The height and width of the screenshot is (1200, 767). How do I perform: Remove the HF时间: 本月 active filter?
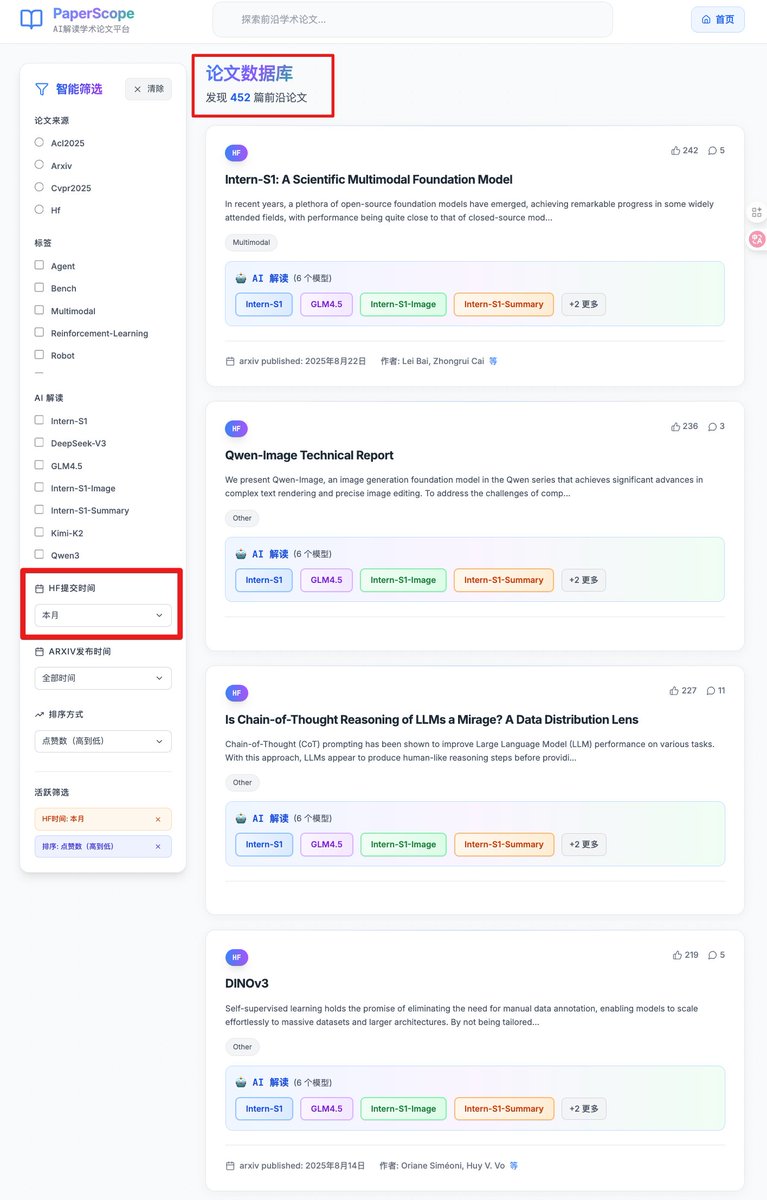point(158,819)
